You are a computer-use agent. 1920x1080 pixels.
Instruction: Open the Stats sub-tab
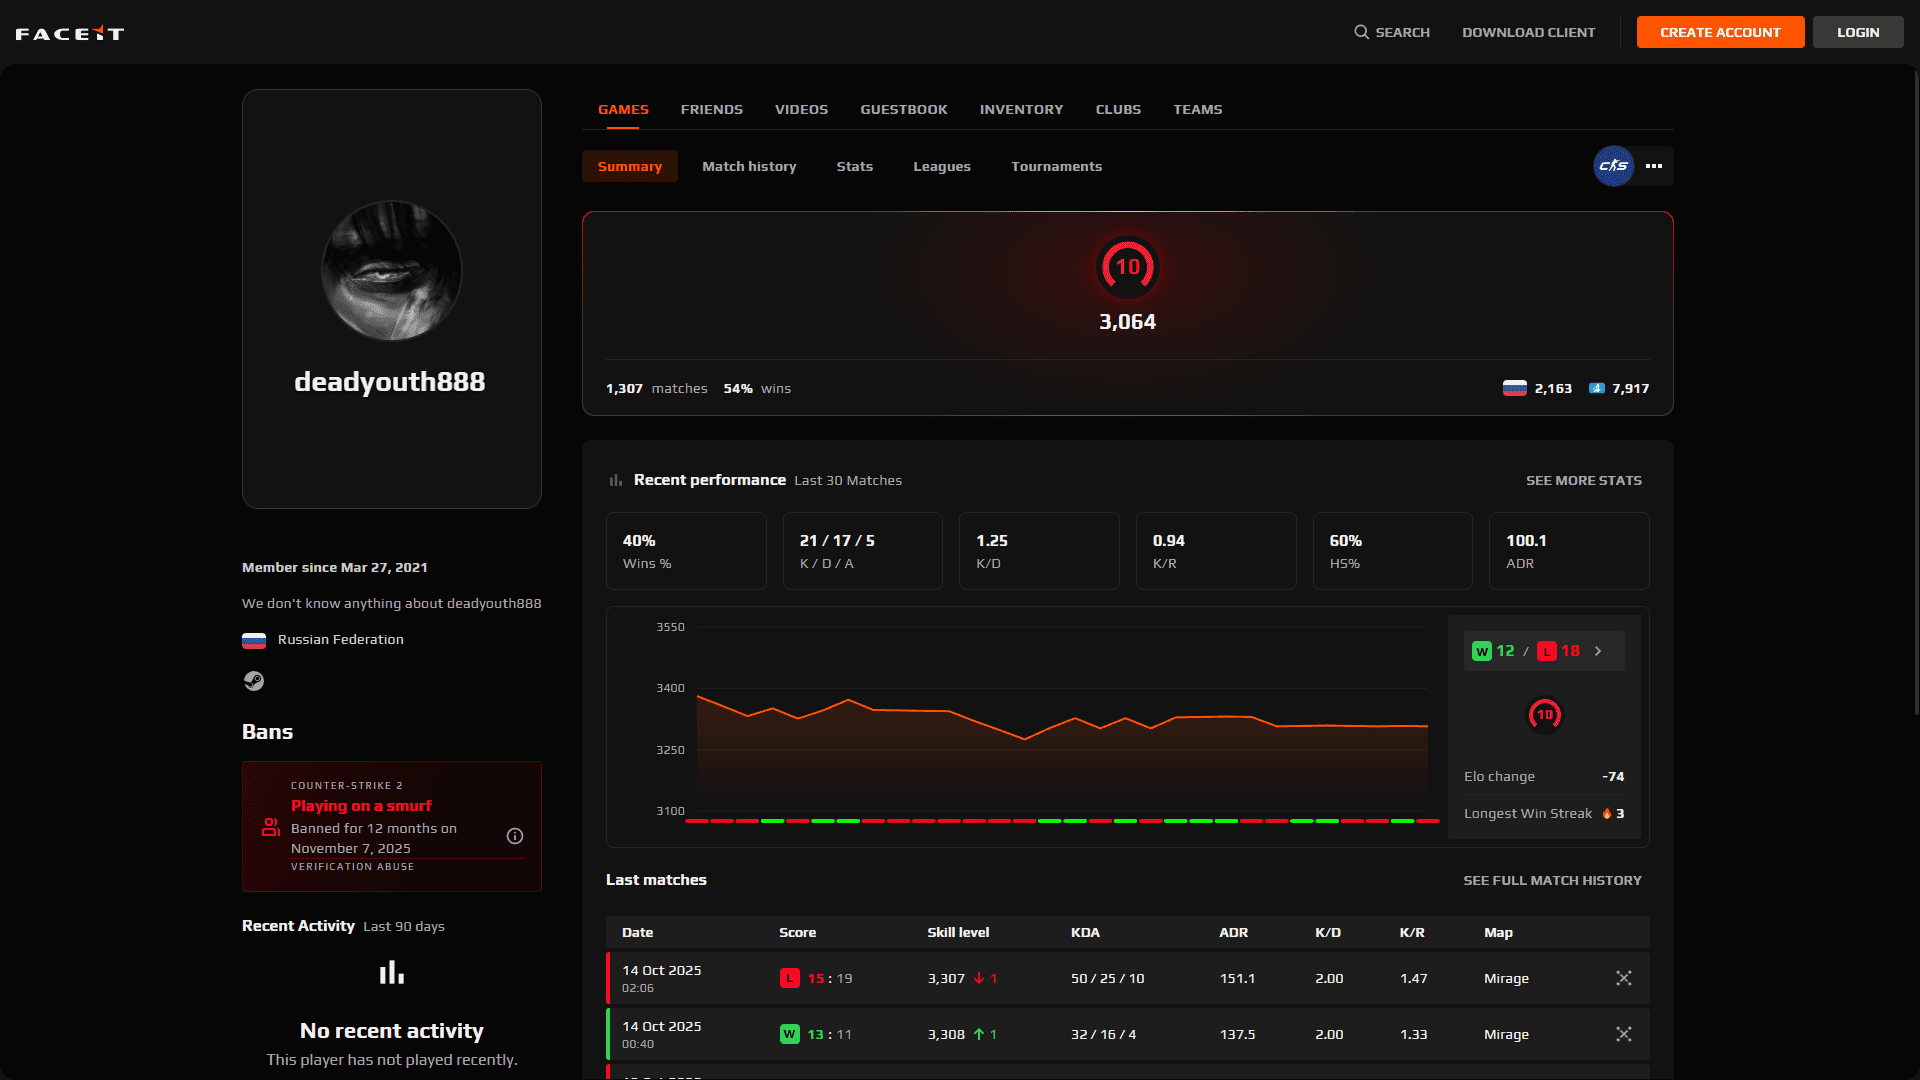[x=854, y=166]
